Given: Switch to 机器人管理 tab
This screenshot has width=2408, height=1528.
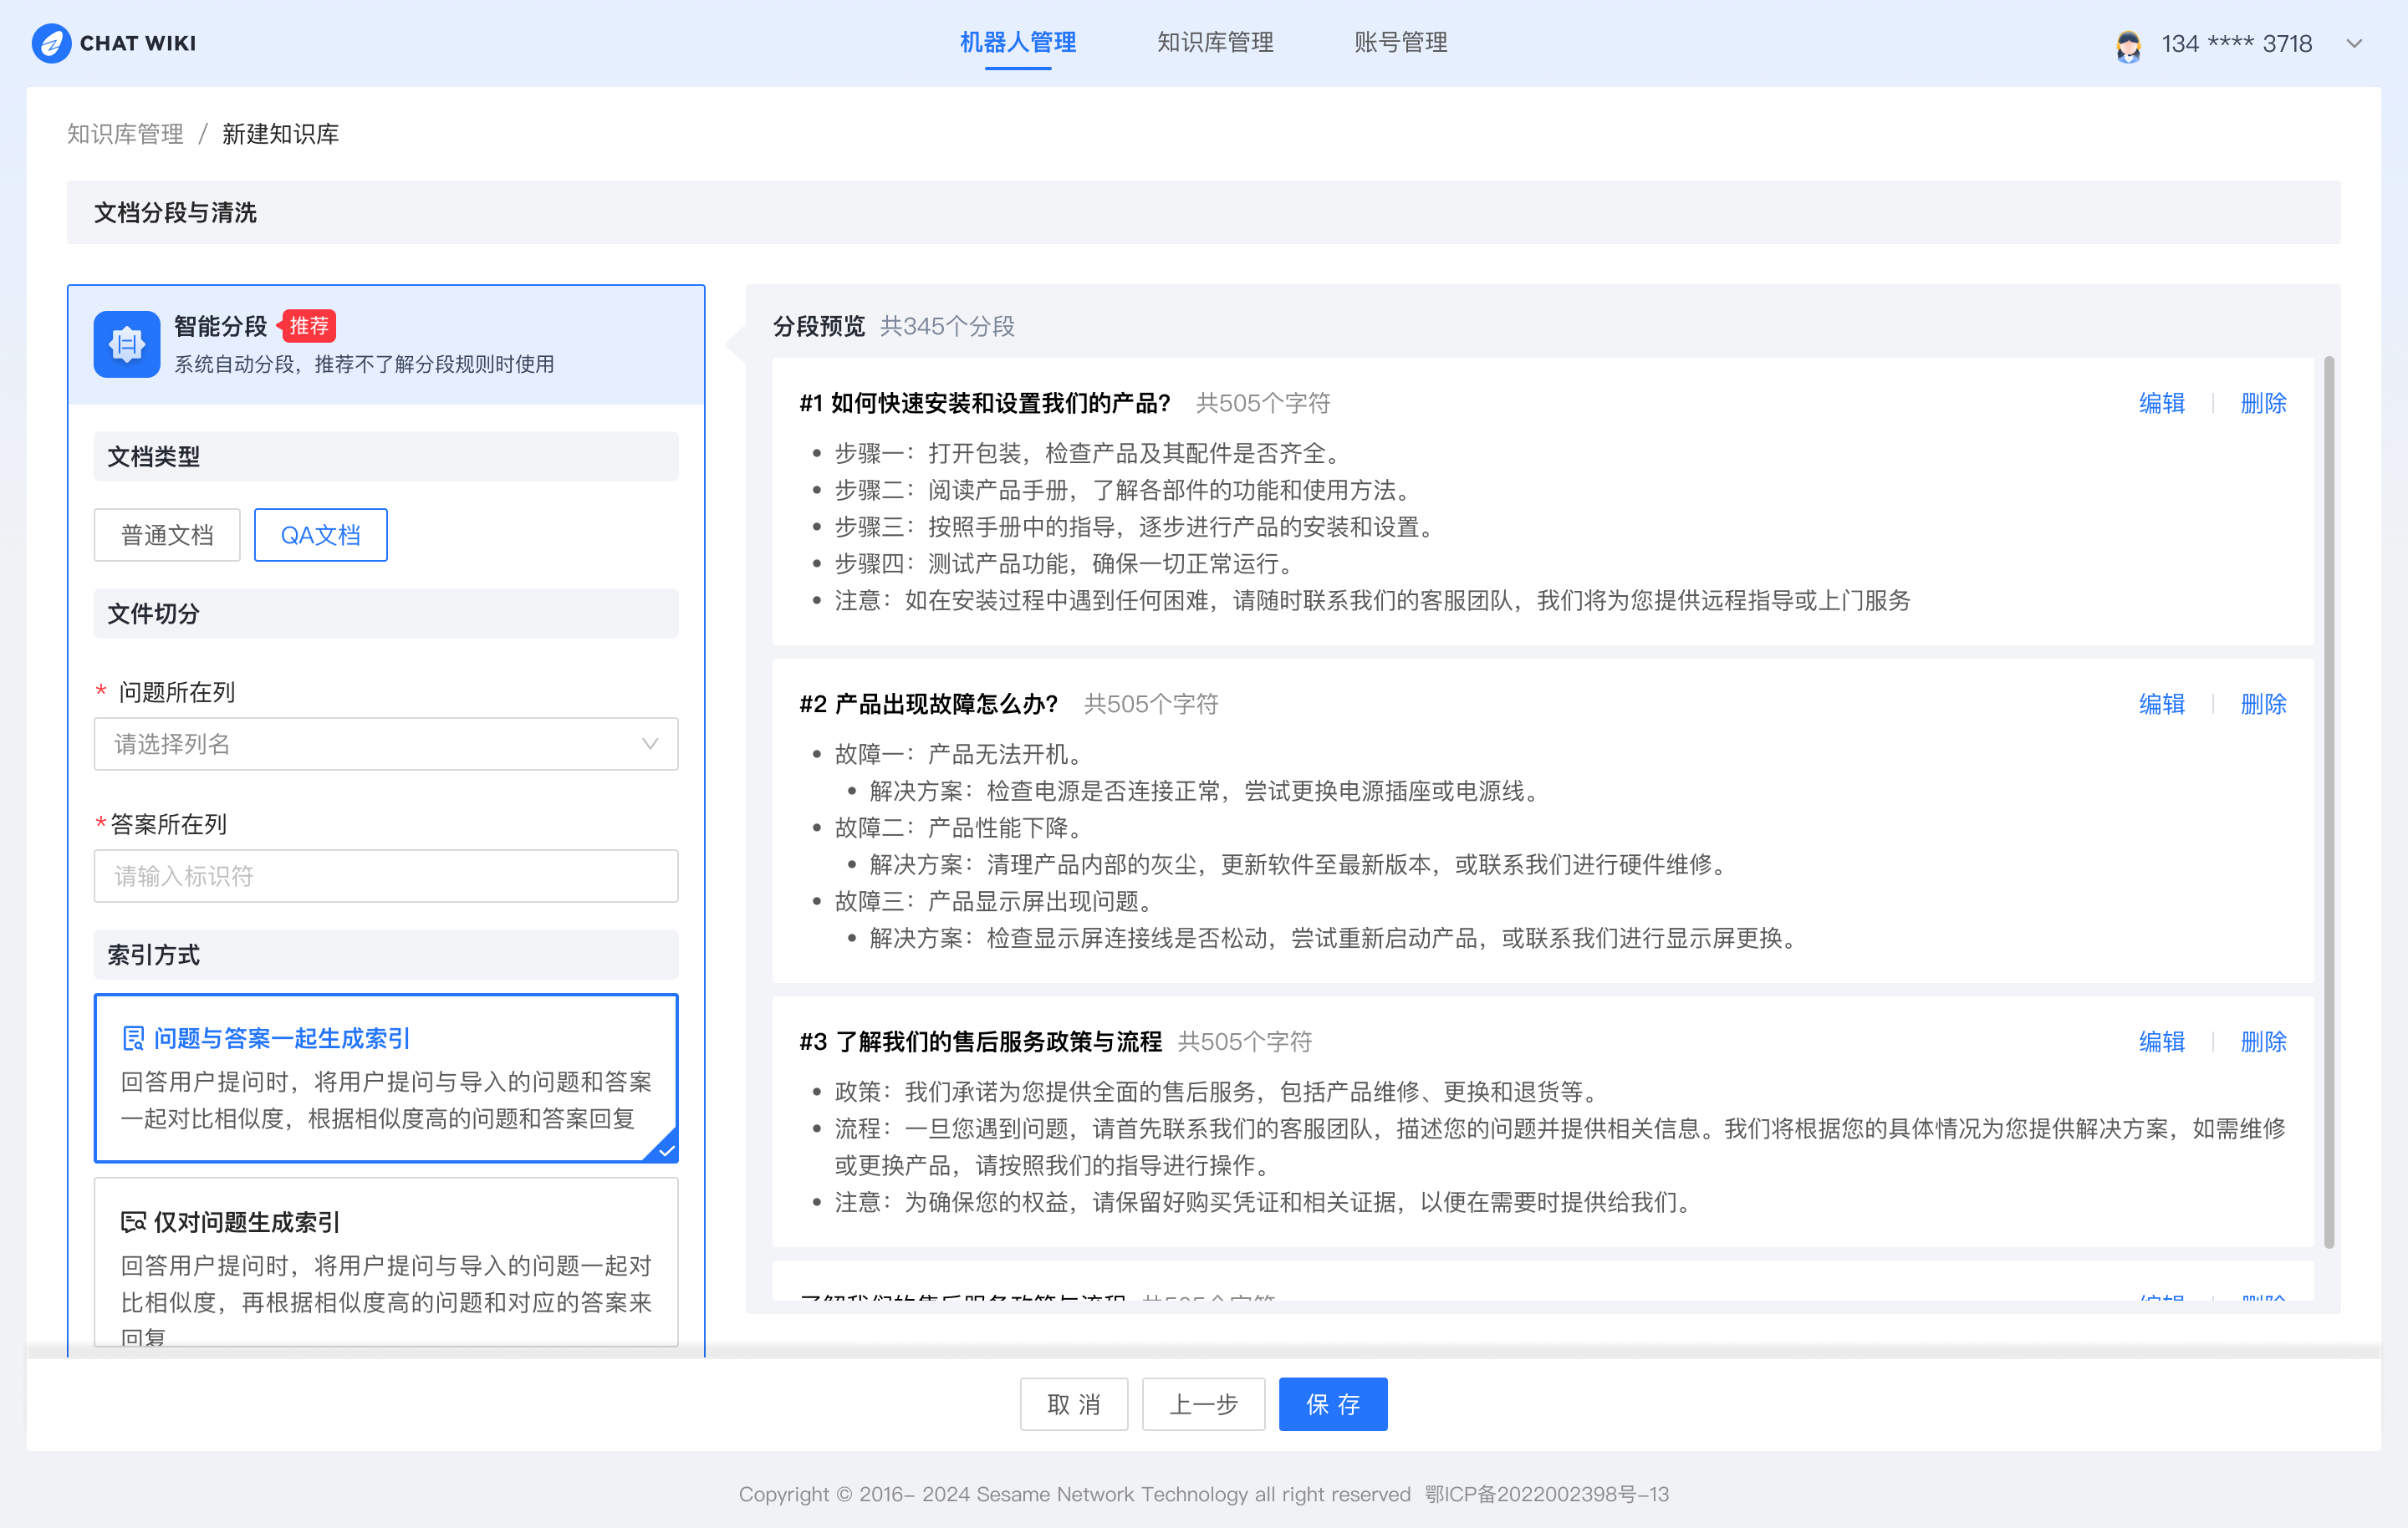Looking at the screenshot, I should 1018,43.
